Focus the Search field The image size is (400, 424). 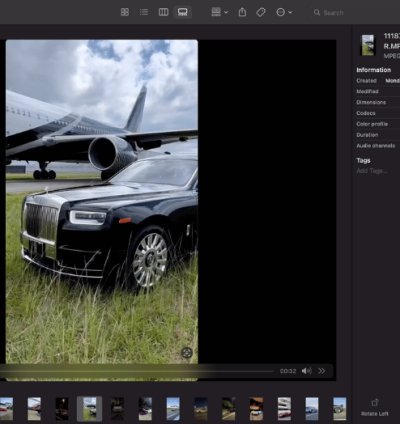point(355,13)
